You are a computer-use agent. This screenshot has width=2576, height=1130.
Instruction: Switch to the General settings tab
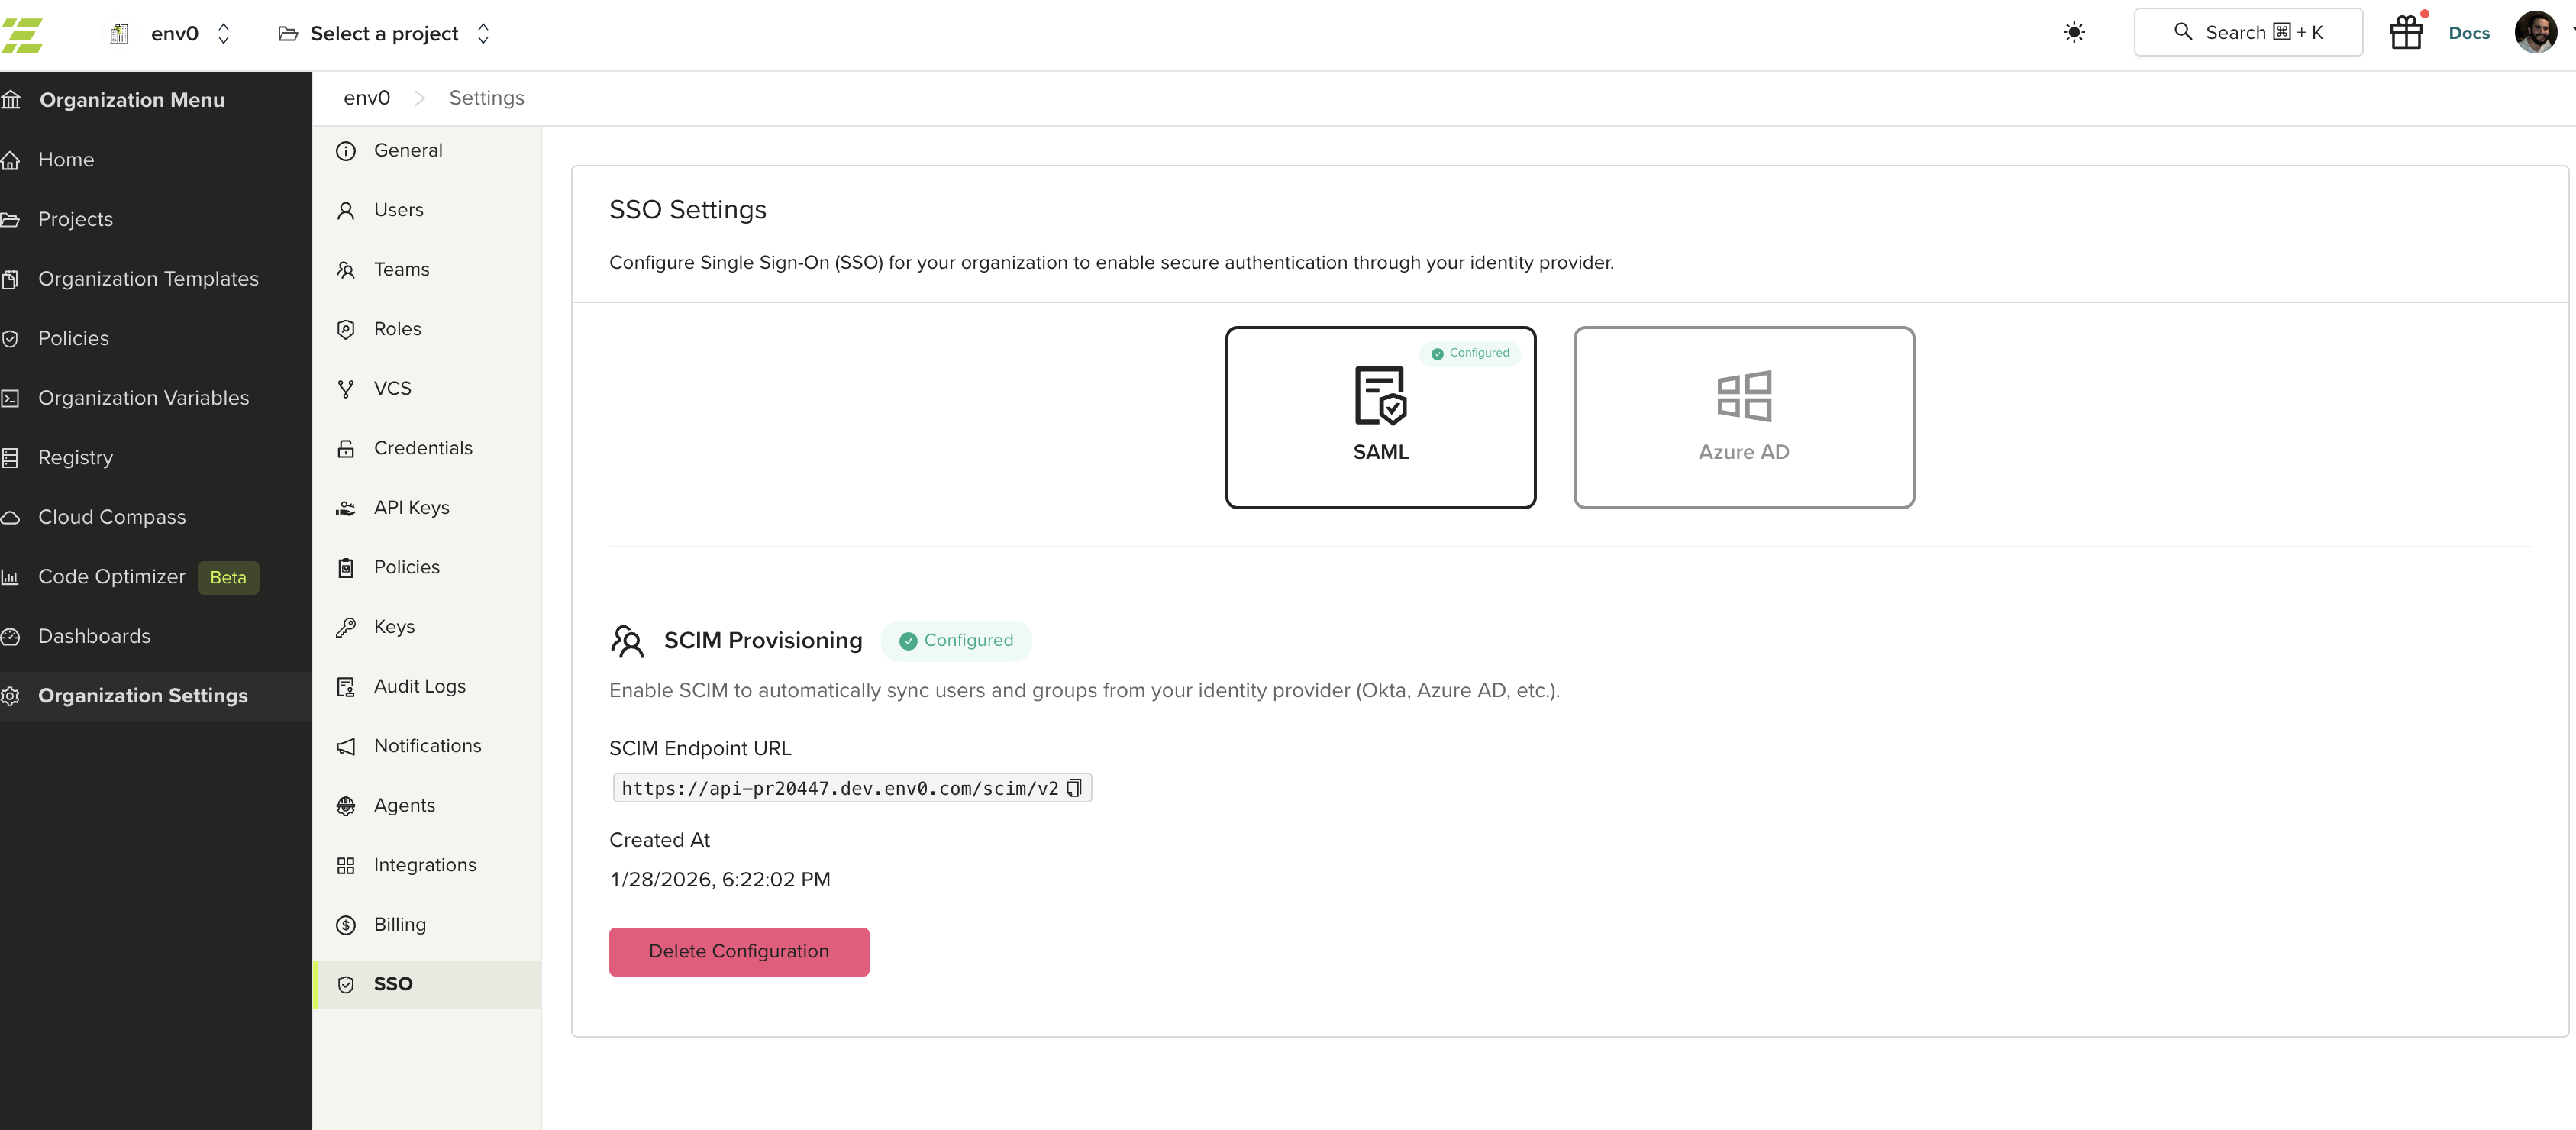[408, 150]
